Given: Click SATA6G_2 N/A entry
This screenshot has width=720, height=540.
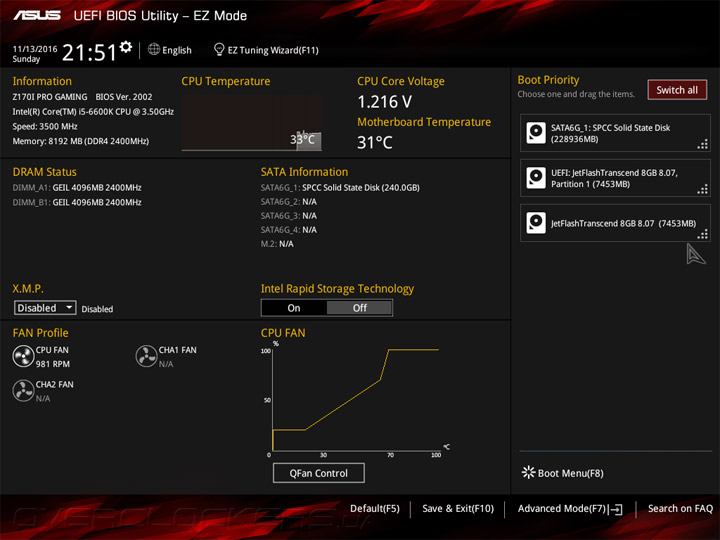Looking at the screenshot, I should (289, 202).
